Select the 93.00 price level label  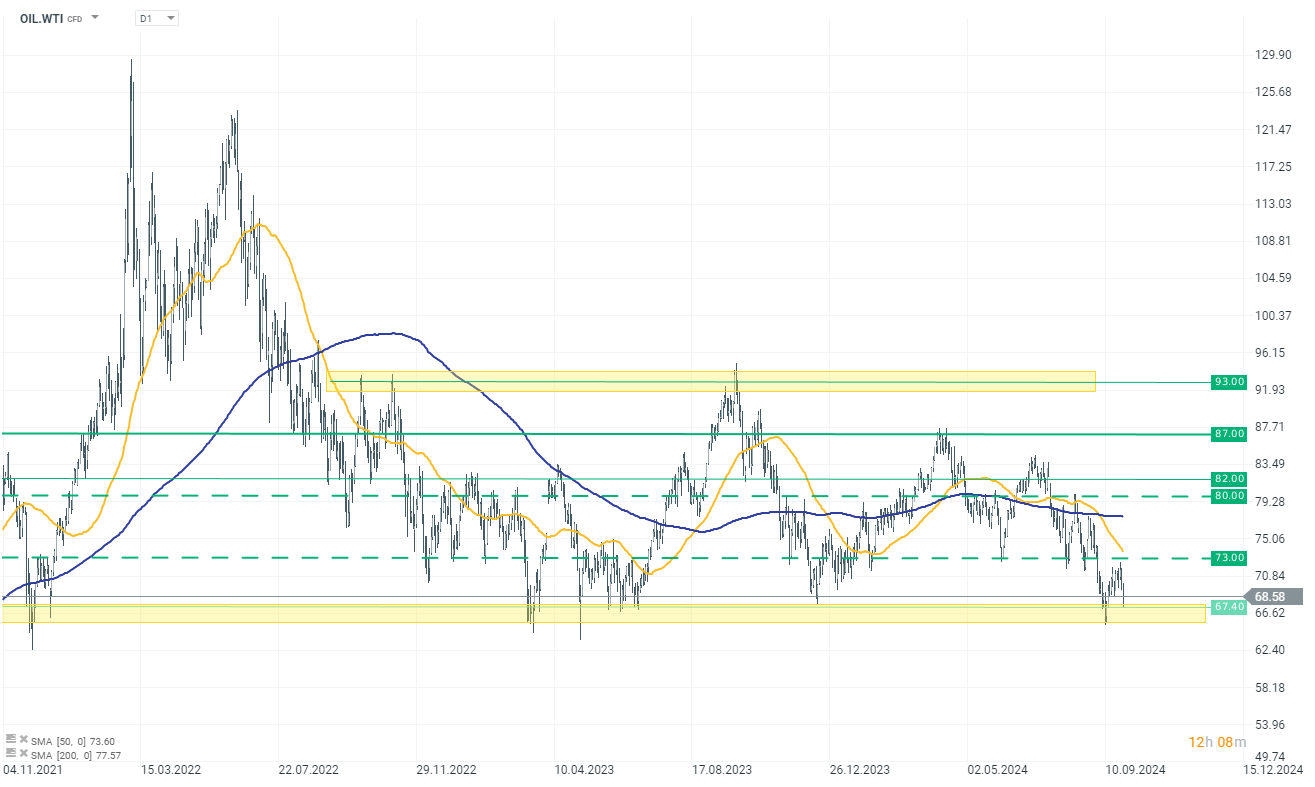pyautogui.click(x=1229, y=382)
